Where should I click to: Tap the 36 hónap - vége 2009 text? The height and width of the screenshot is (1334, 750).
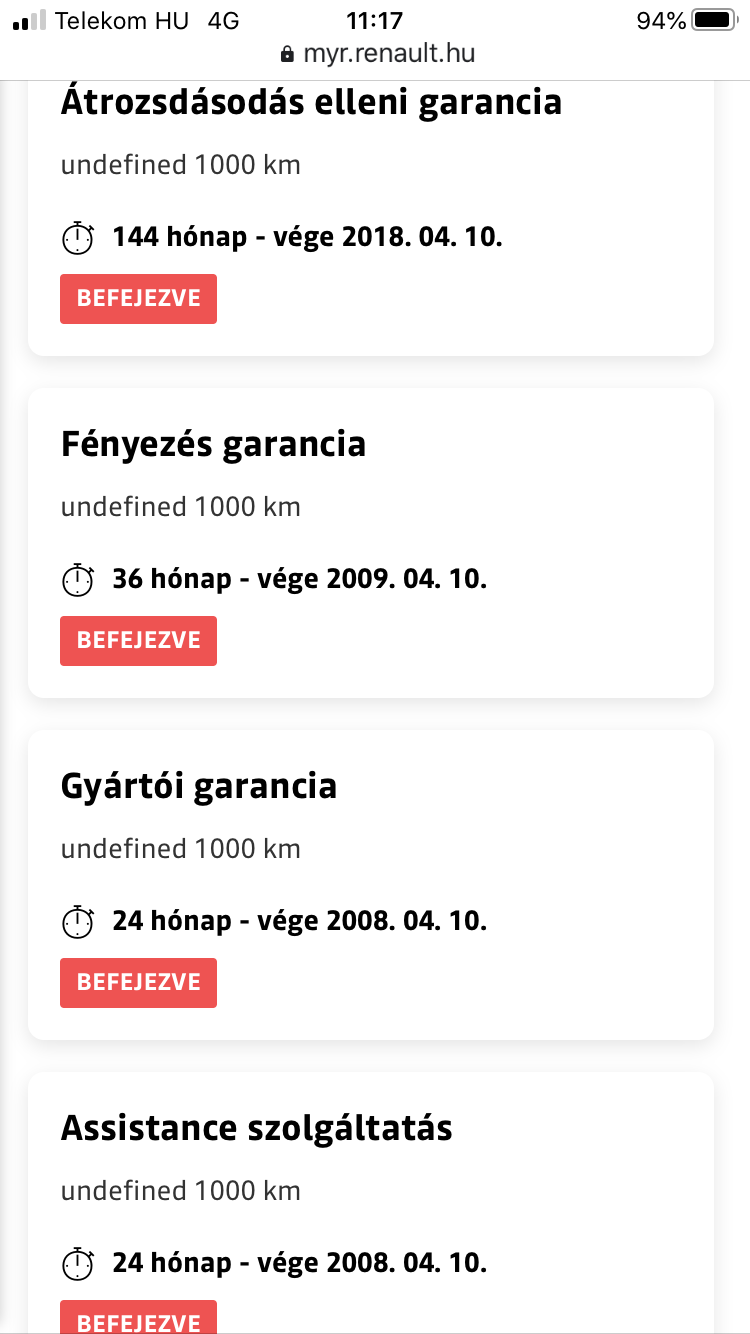tap(299, 580)
